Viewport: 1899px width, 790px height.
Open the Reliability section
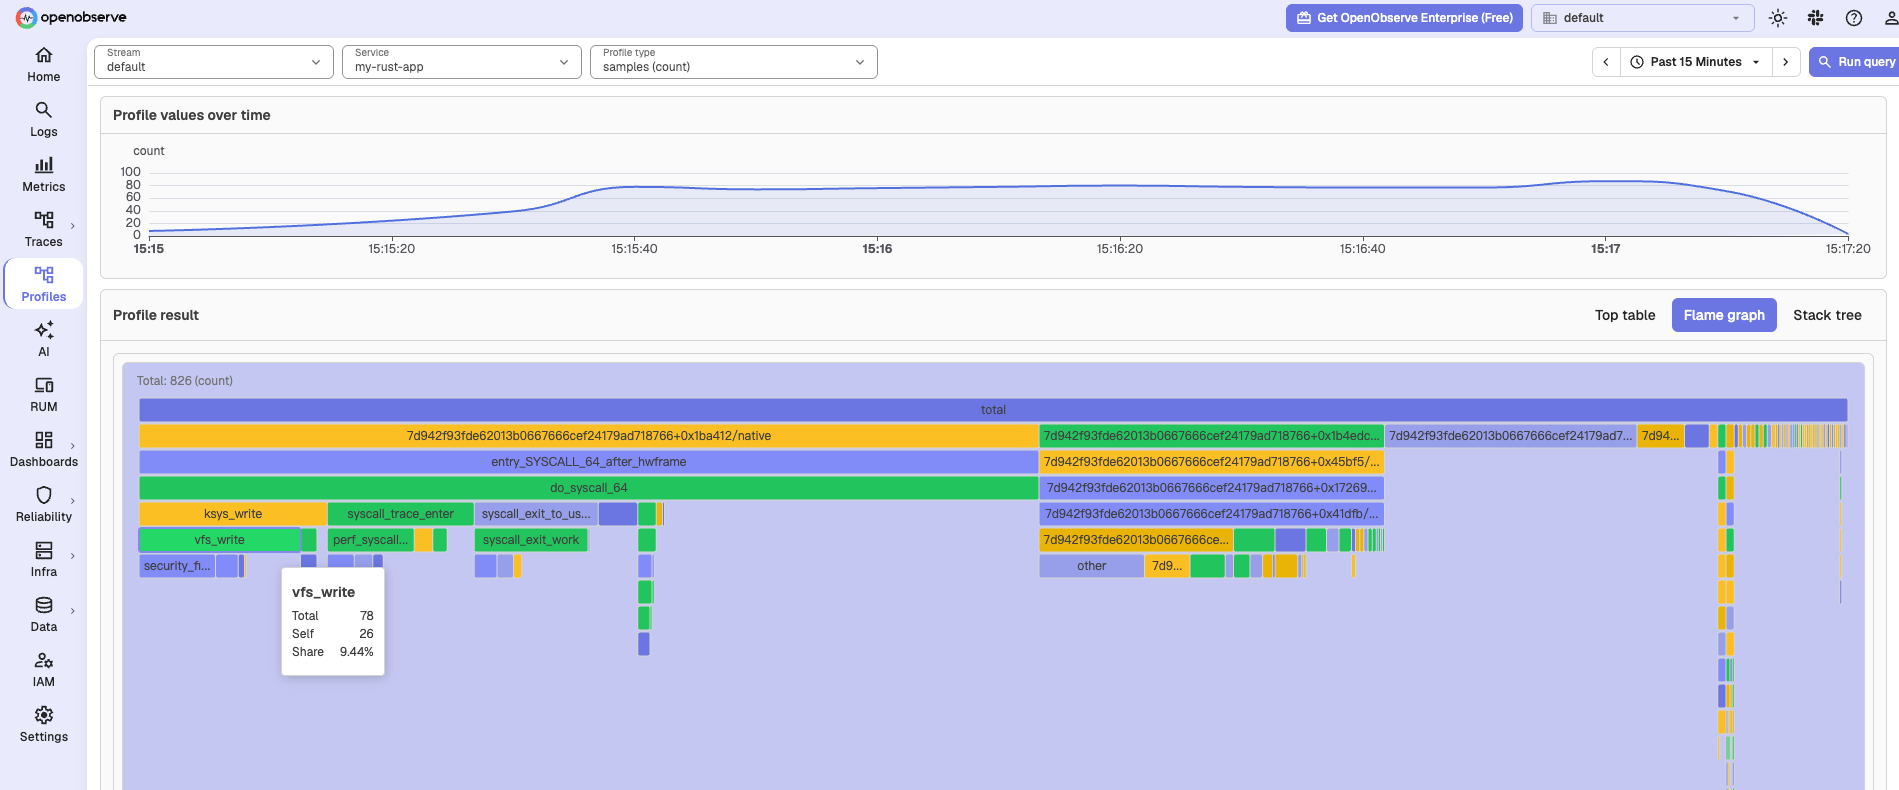click(43, 505)
